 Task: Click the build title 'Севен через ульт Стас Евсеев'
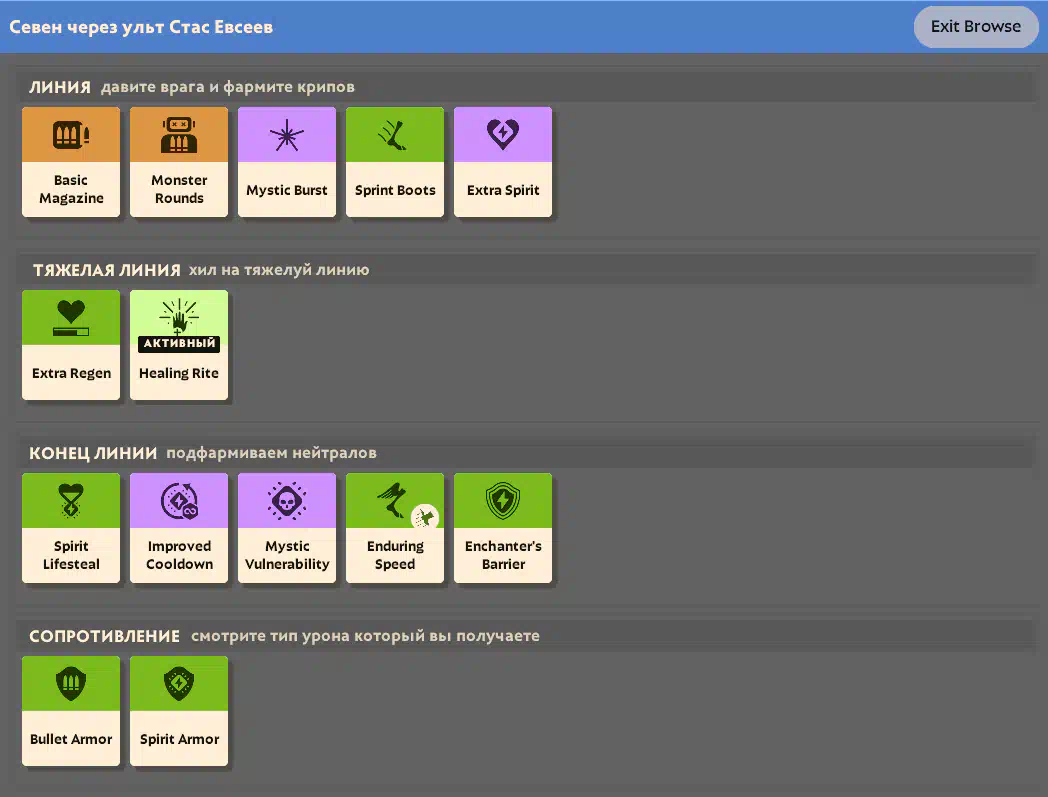pyautogui.click(x=141, y=27)
